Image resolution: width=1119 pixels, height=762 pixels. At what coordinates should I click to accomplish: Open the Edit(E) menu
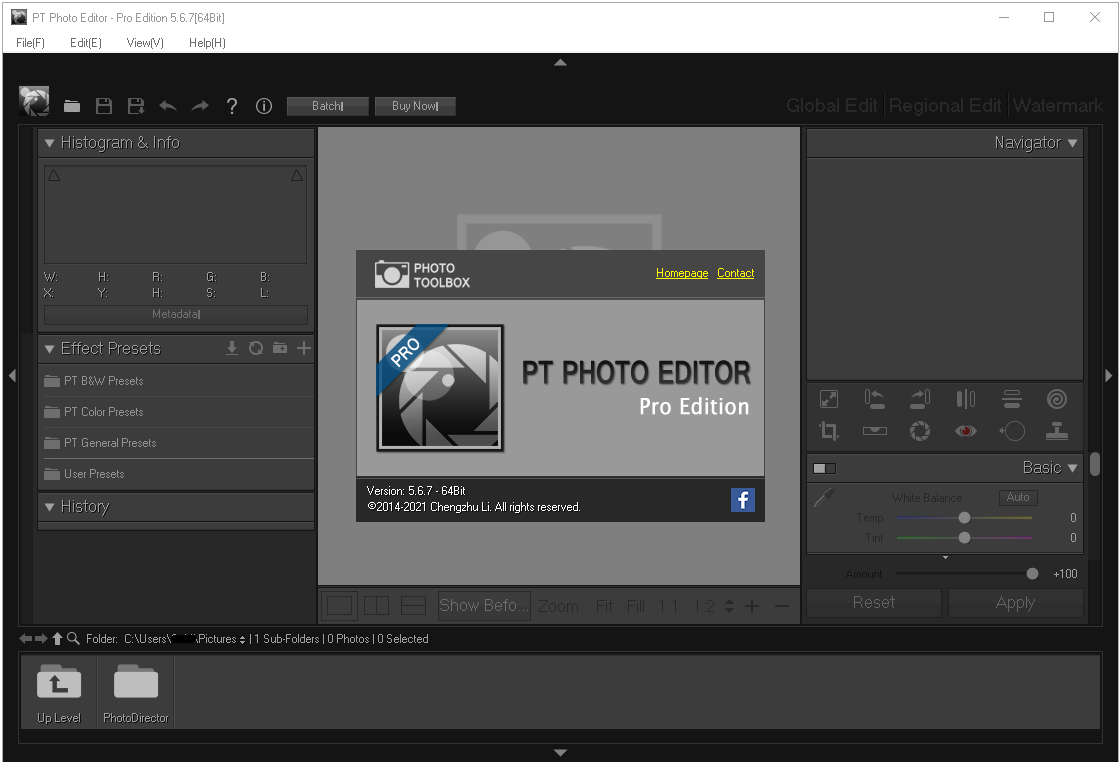point(86,43)
